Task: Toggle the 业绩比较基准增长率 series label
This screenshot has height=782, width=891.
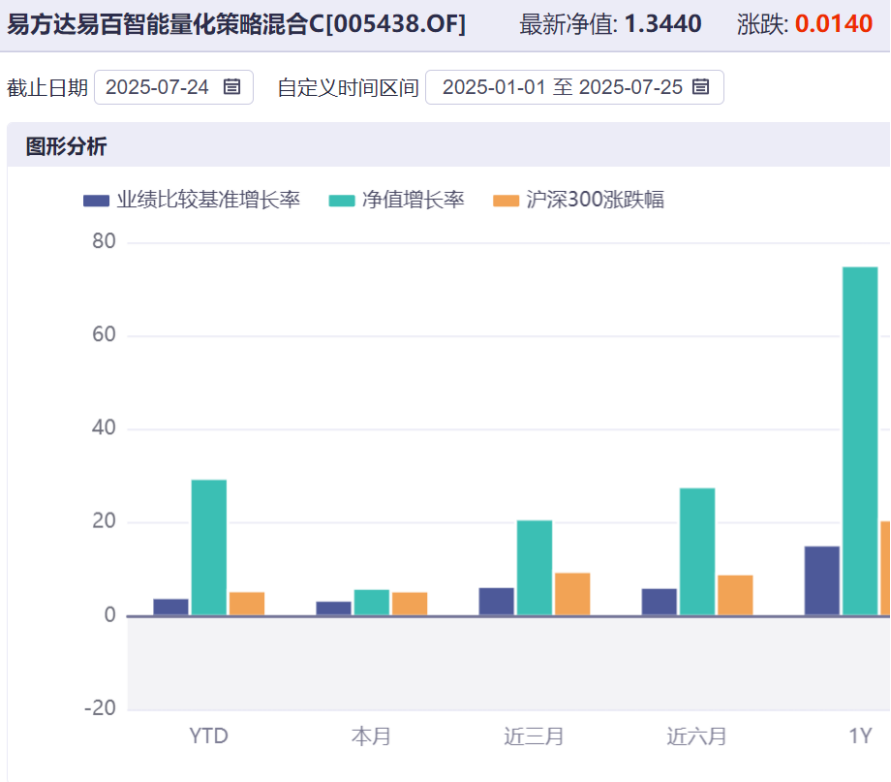Action: coord(208,200)
